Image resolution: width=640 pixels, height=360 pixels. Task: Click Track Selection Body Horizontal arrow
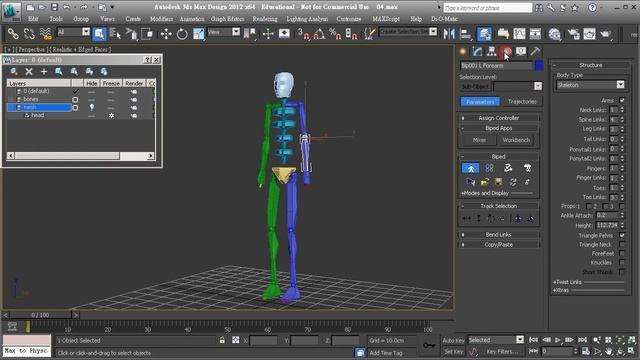pyautogui.click(x=467, y=219)
